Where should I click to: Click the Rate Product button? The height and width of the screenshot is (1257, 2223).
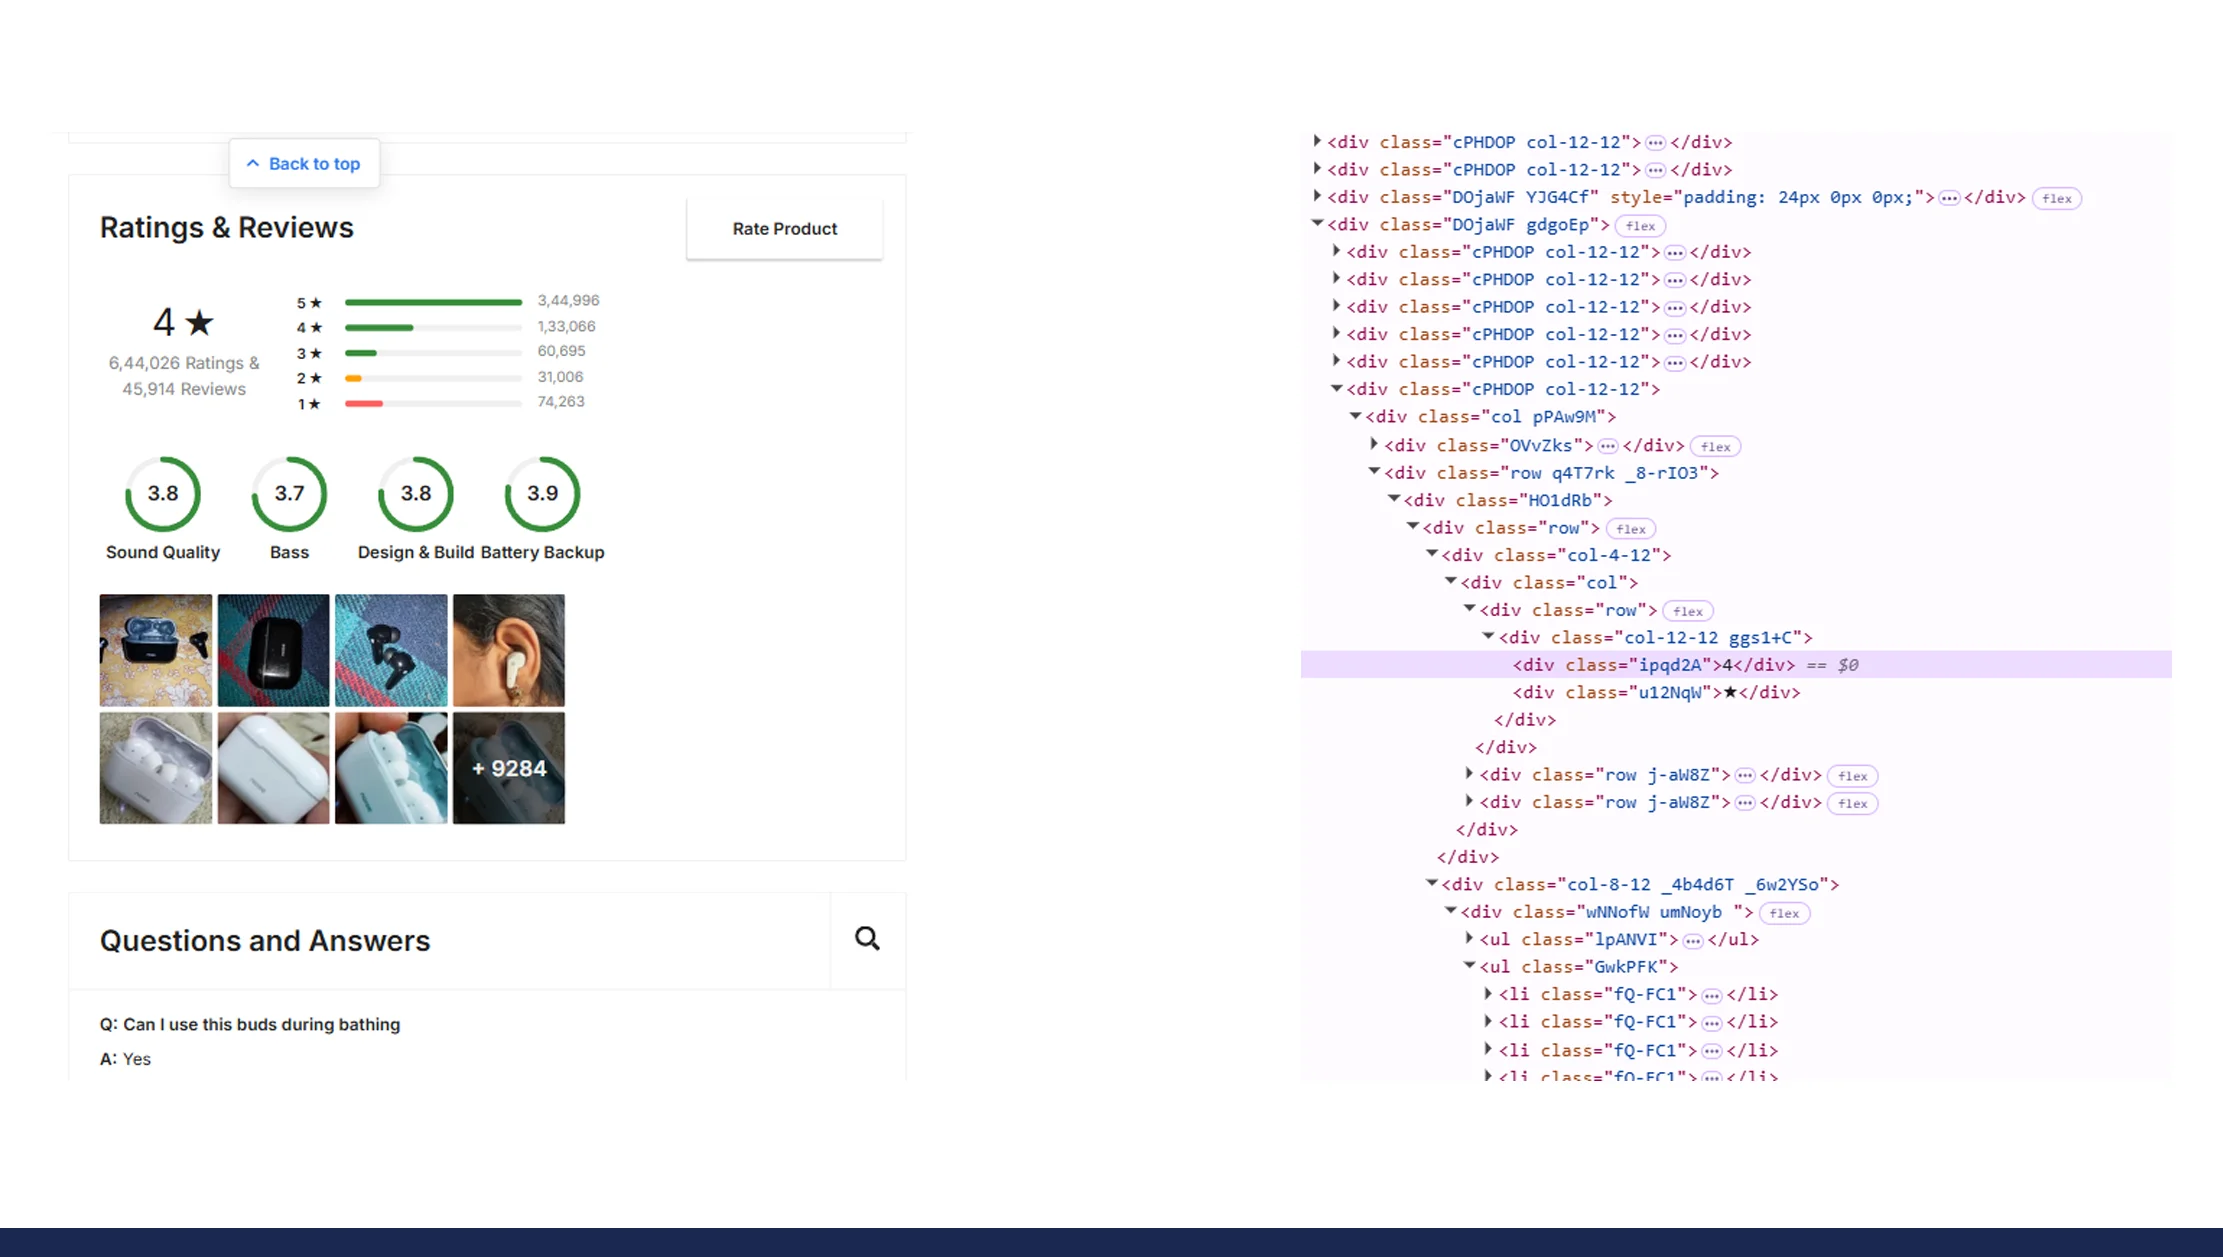click(784, 228)
